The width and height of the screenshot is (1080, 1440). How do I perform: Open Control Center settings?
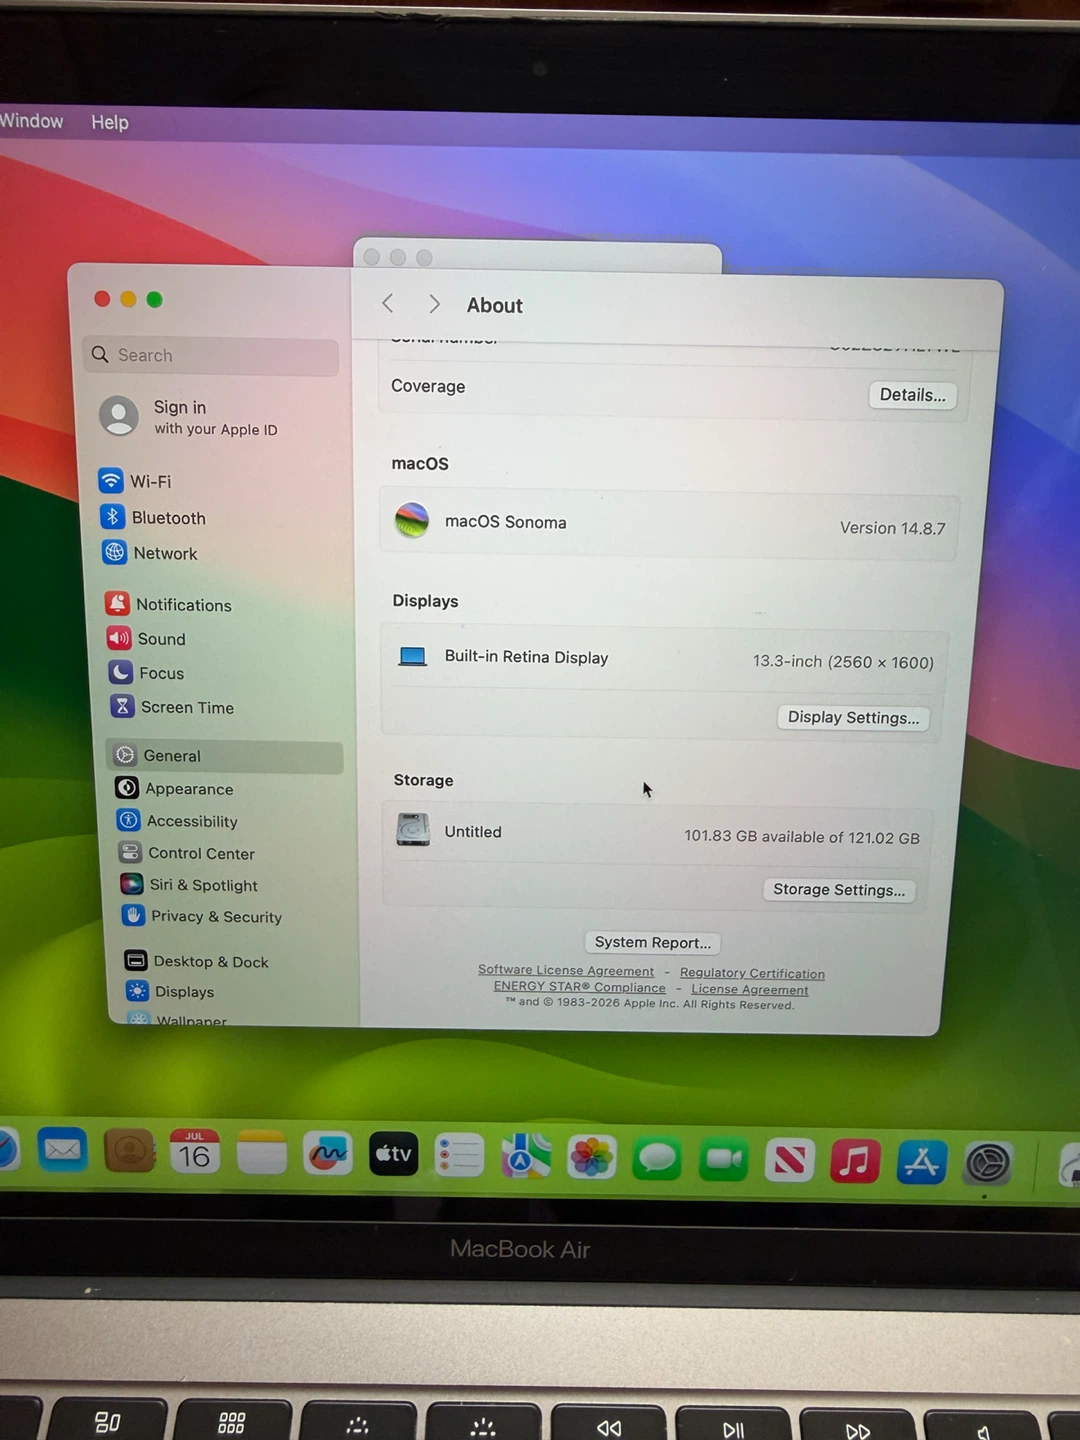[x=187, y=853]
